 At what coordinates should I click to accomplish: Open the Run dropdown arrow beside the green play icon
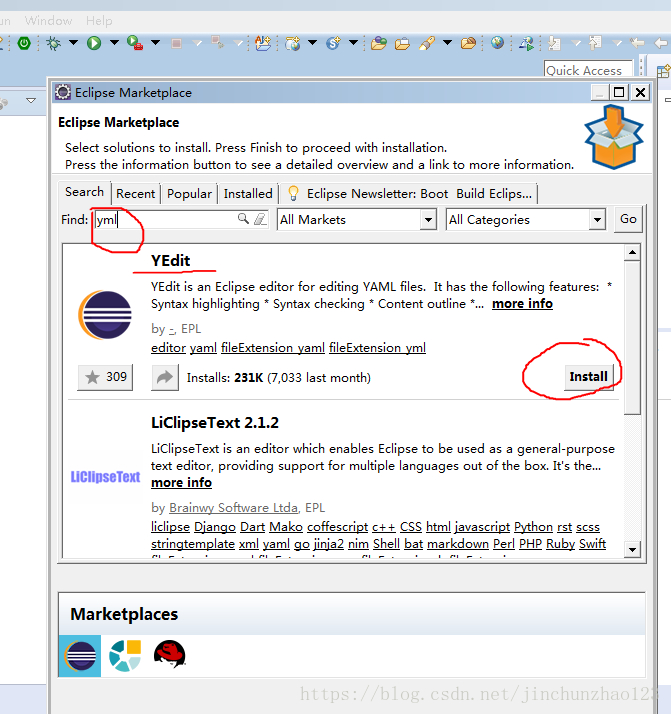tap(114, 43)
